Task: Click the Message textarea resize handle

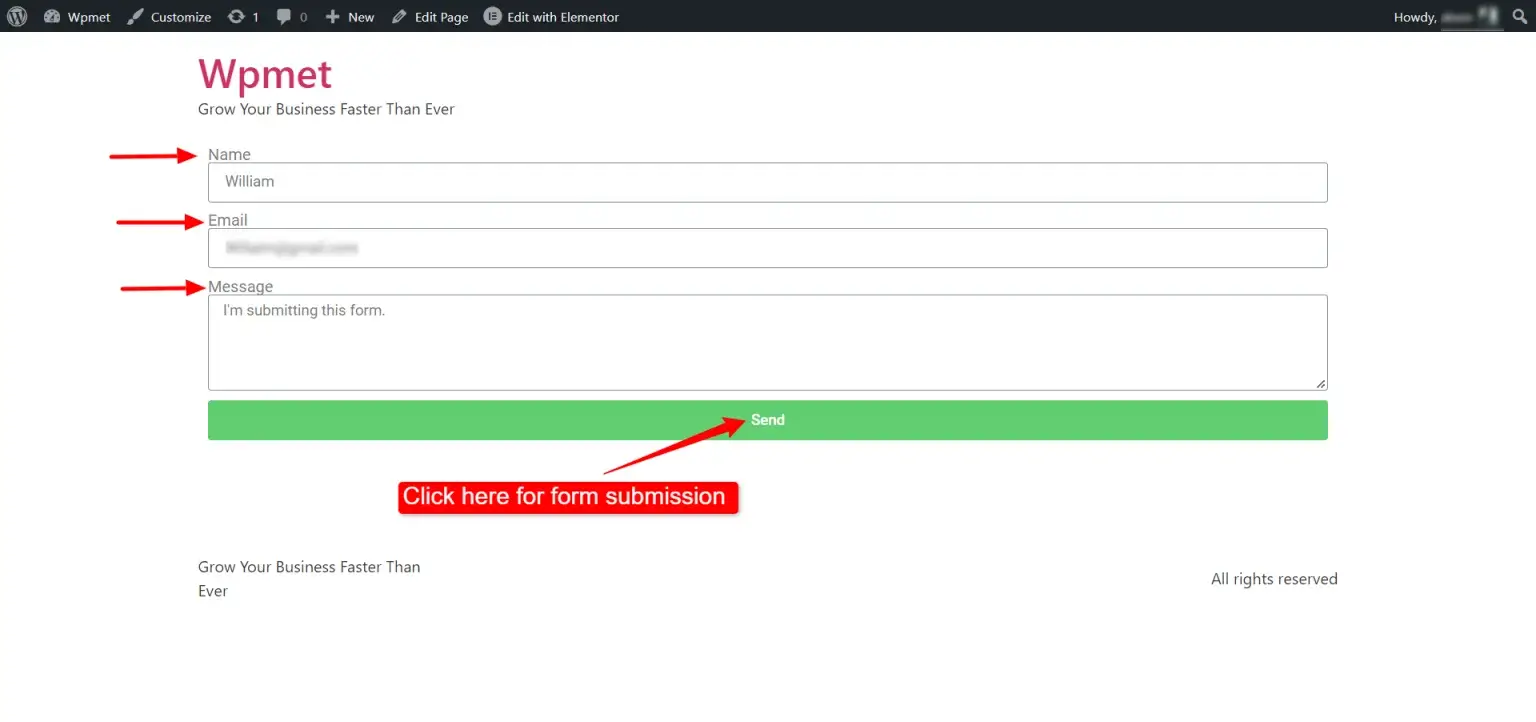Action: 1321,383
